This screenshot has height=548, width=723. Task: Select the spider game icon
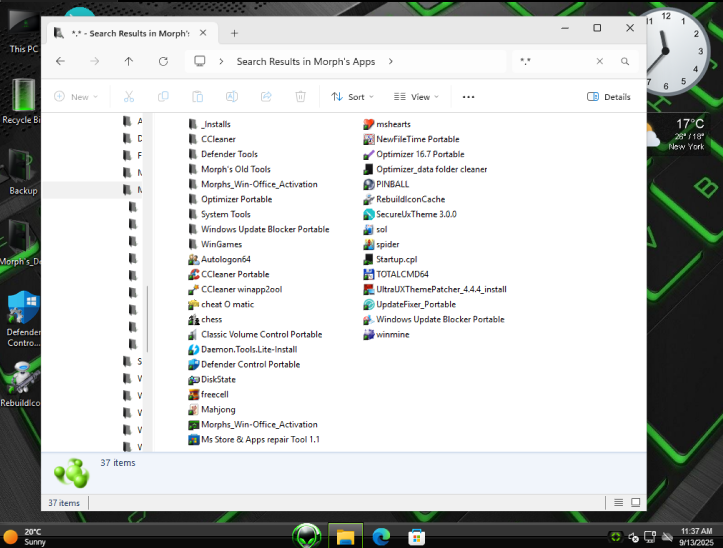tap(368, 244)
